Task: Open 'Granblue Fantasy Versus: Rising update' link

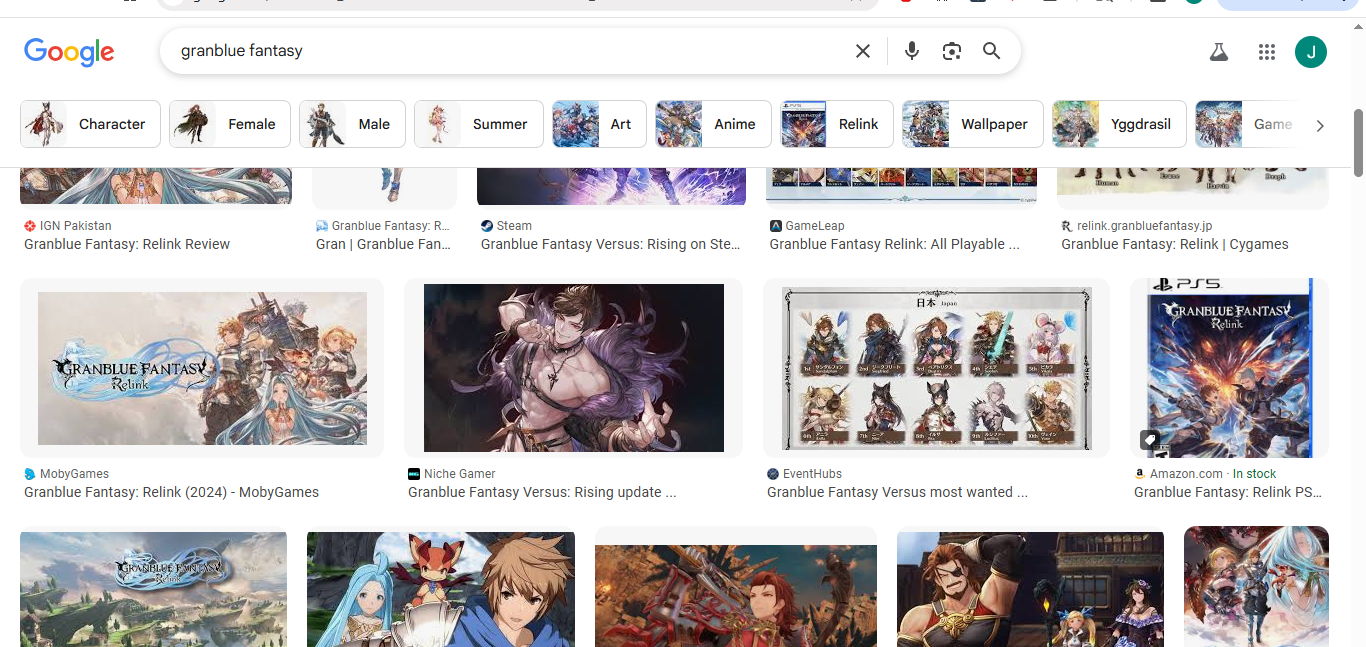Action: 542,492
